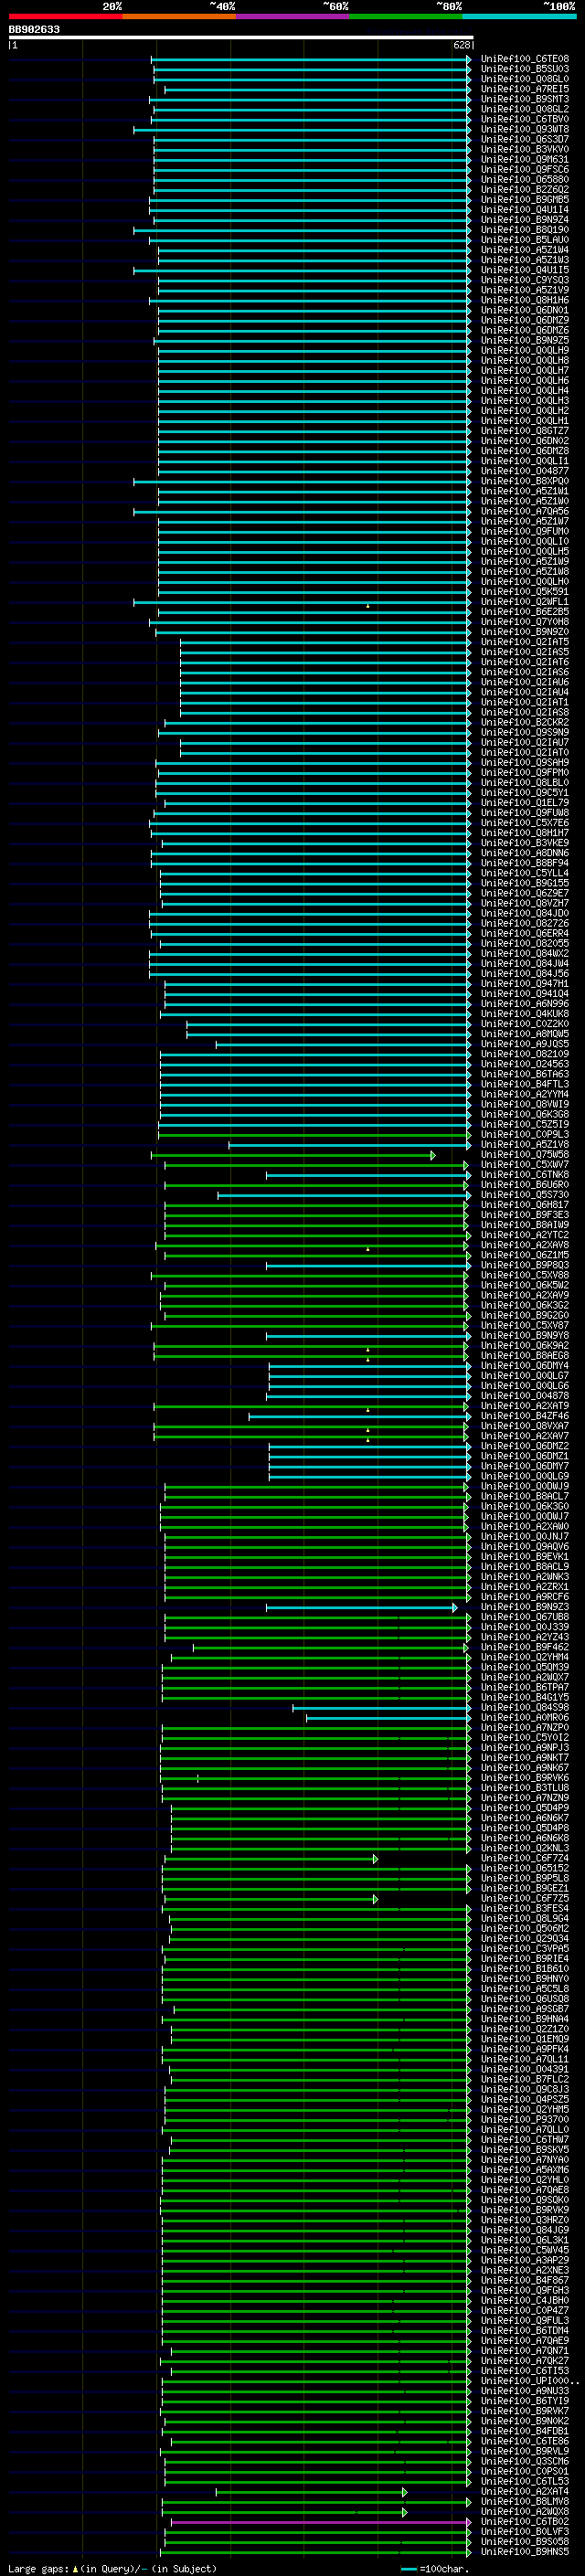Select hit UniRef100_O65880
The image size is (585, 2576).
coord(525,180)
